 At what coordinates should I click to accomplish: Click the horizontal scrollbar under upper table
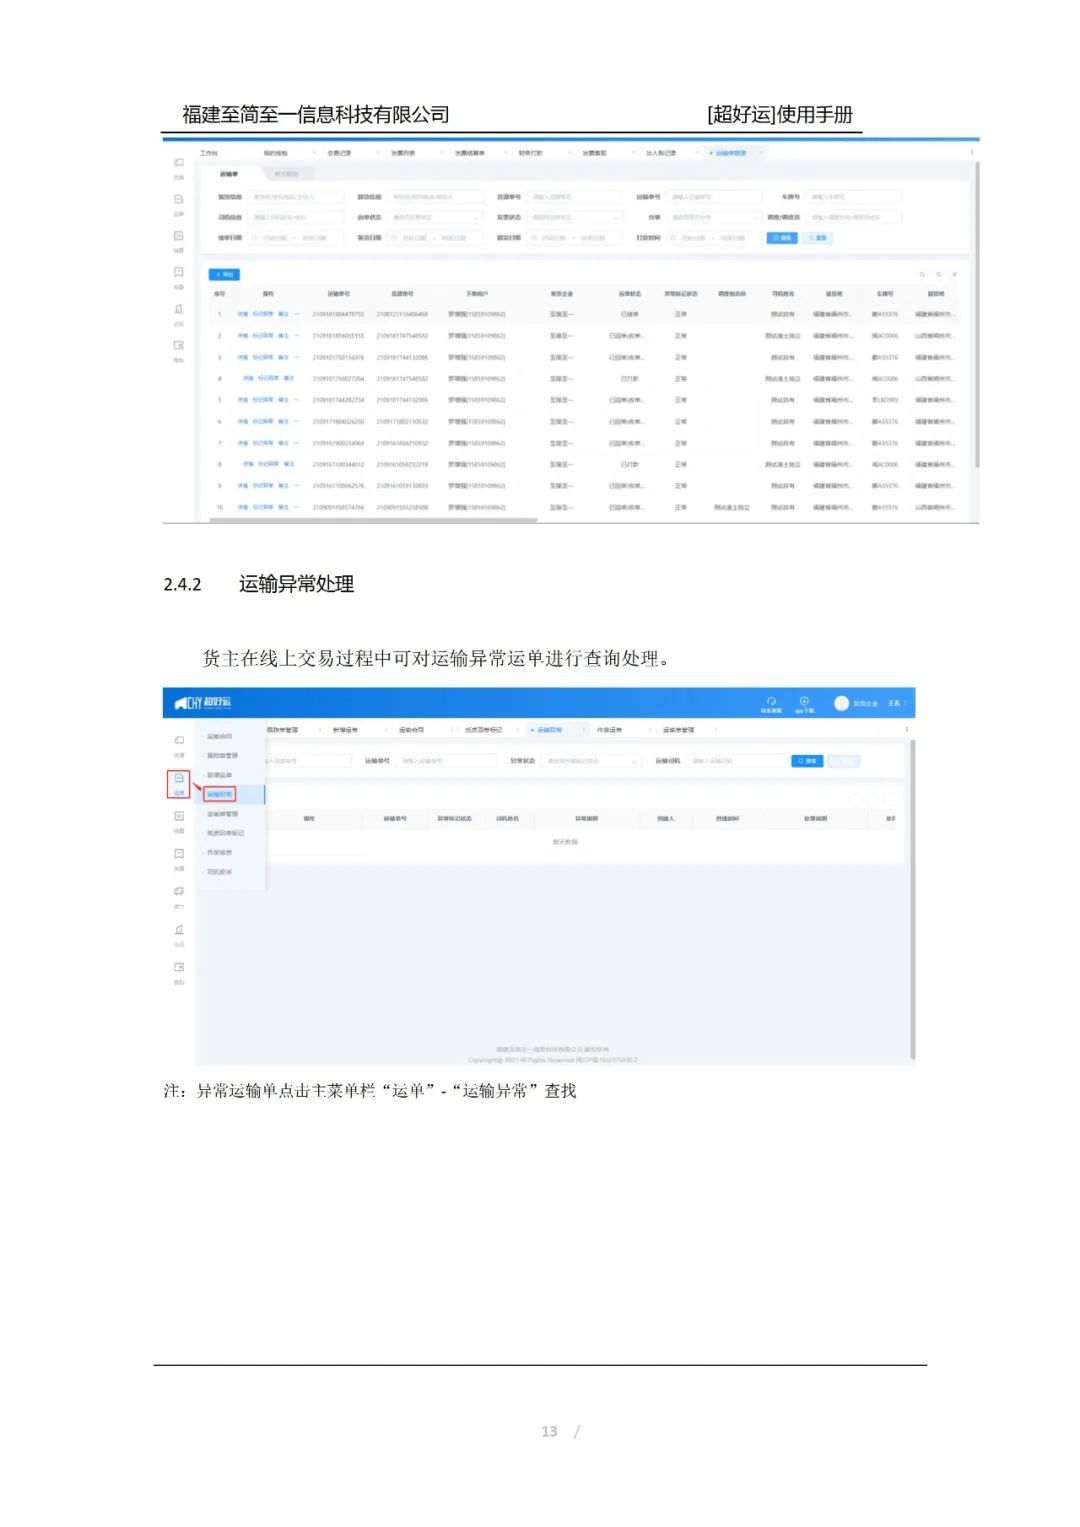pyautogui.click(x=372, y=520)
